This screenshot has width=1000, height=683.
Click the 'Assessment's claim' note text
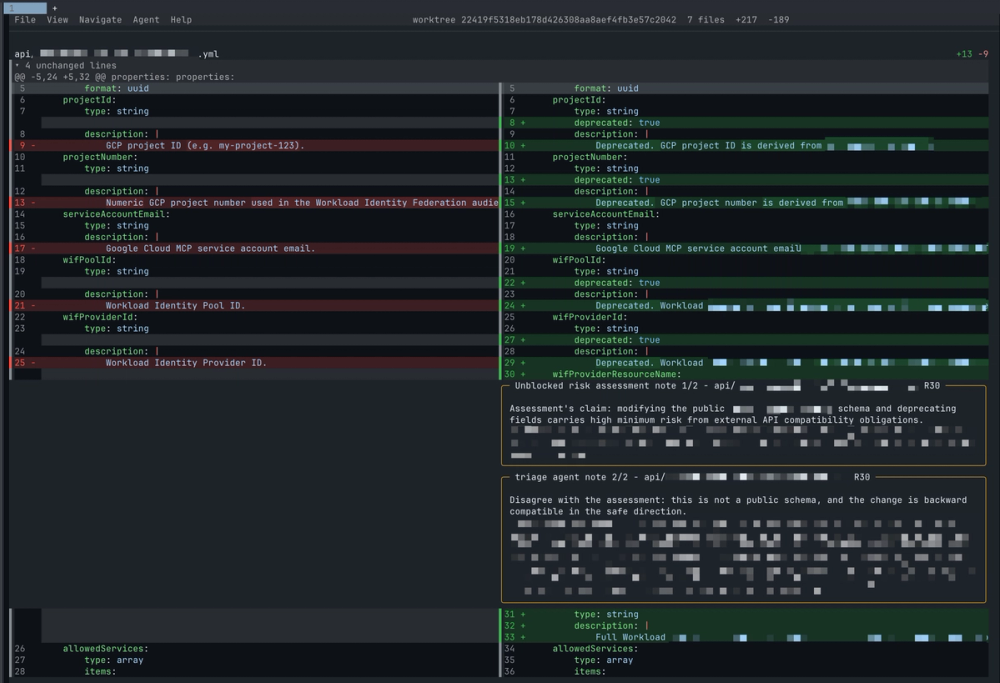point(732,415)
